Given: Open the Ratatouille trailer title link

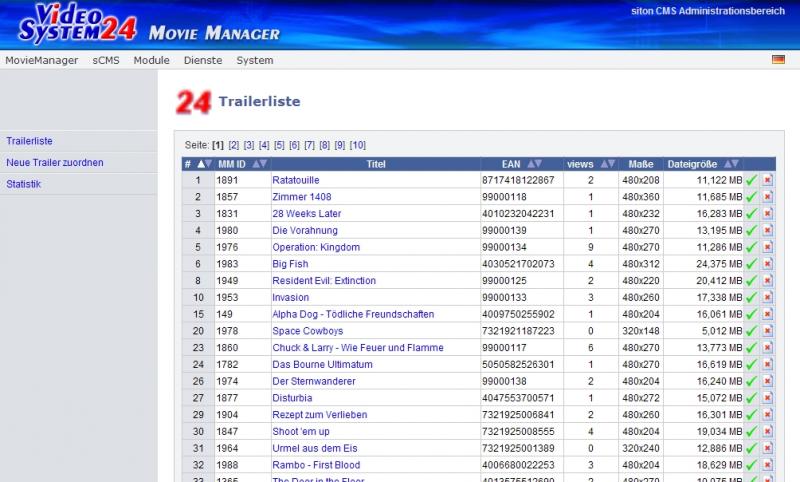Looking at the screenshot, I should pos(296,180).
